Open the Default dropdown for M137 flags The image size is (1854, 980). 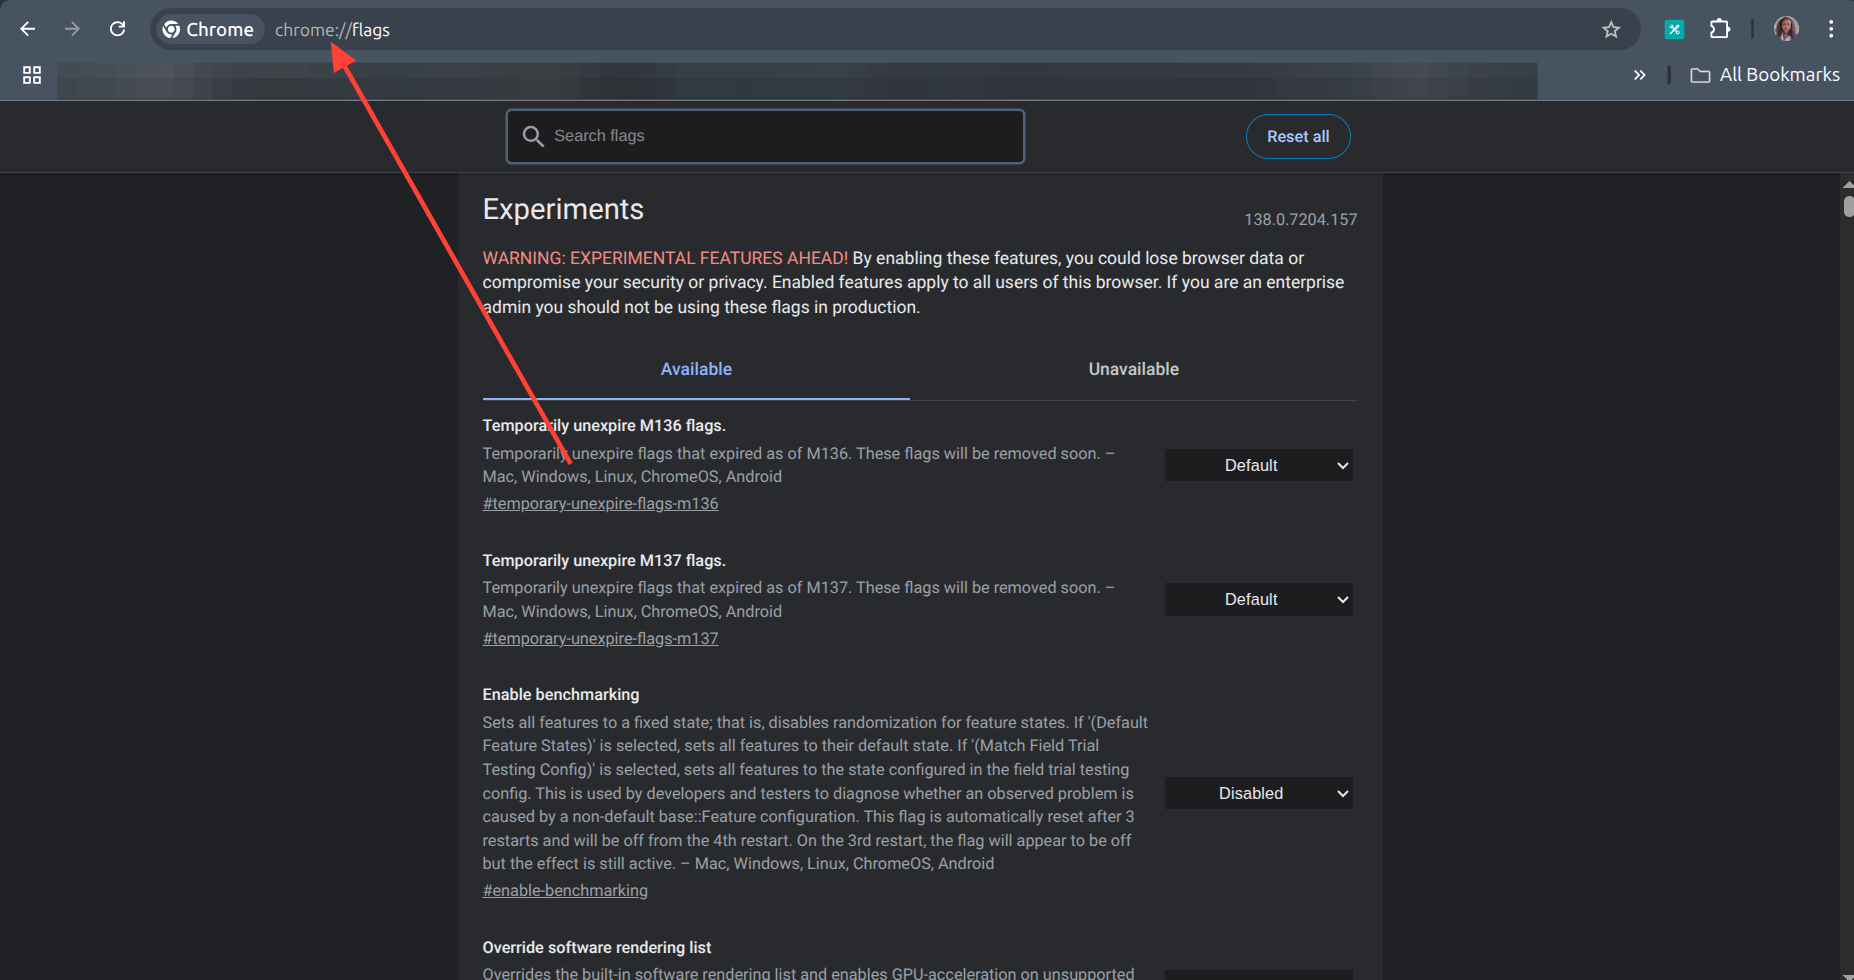coord(1258,598)
